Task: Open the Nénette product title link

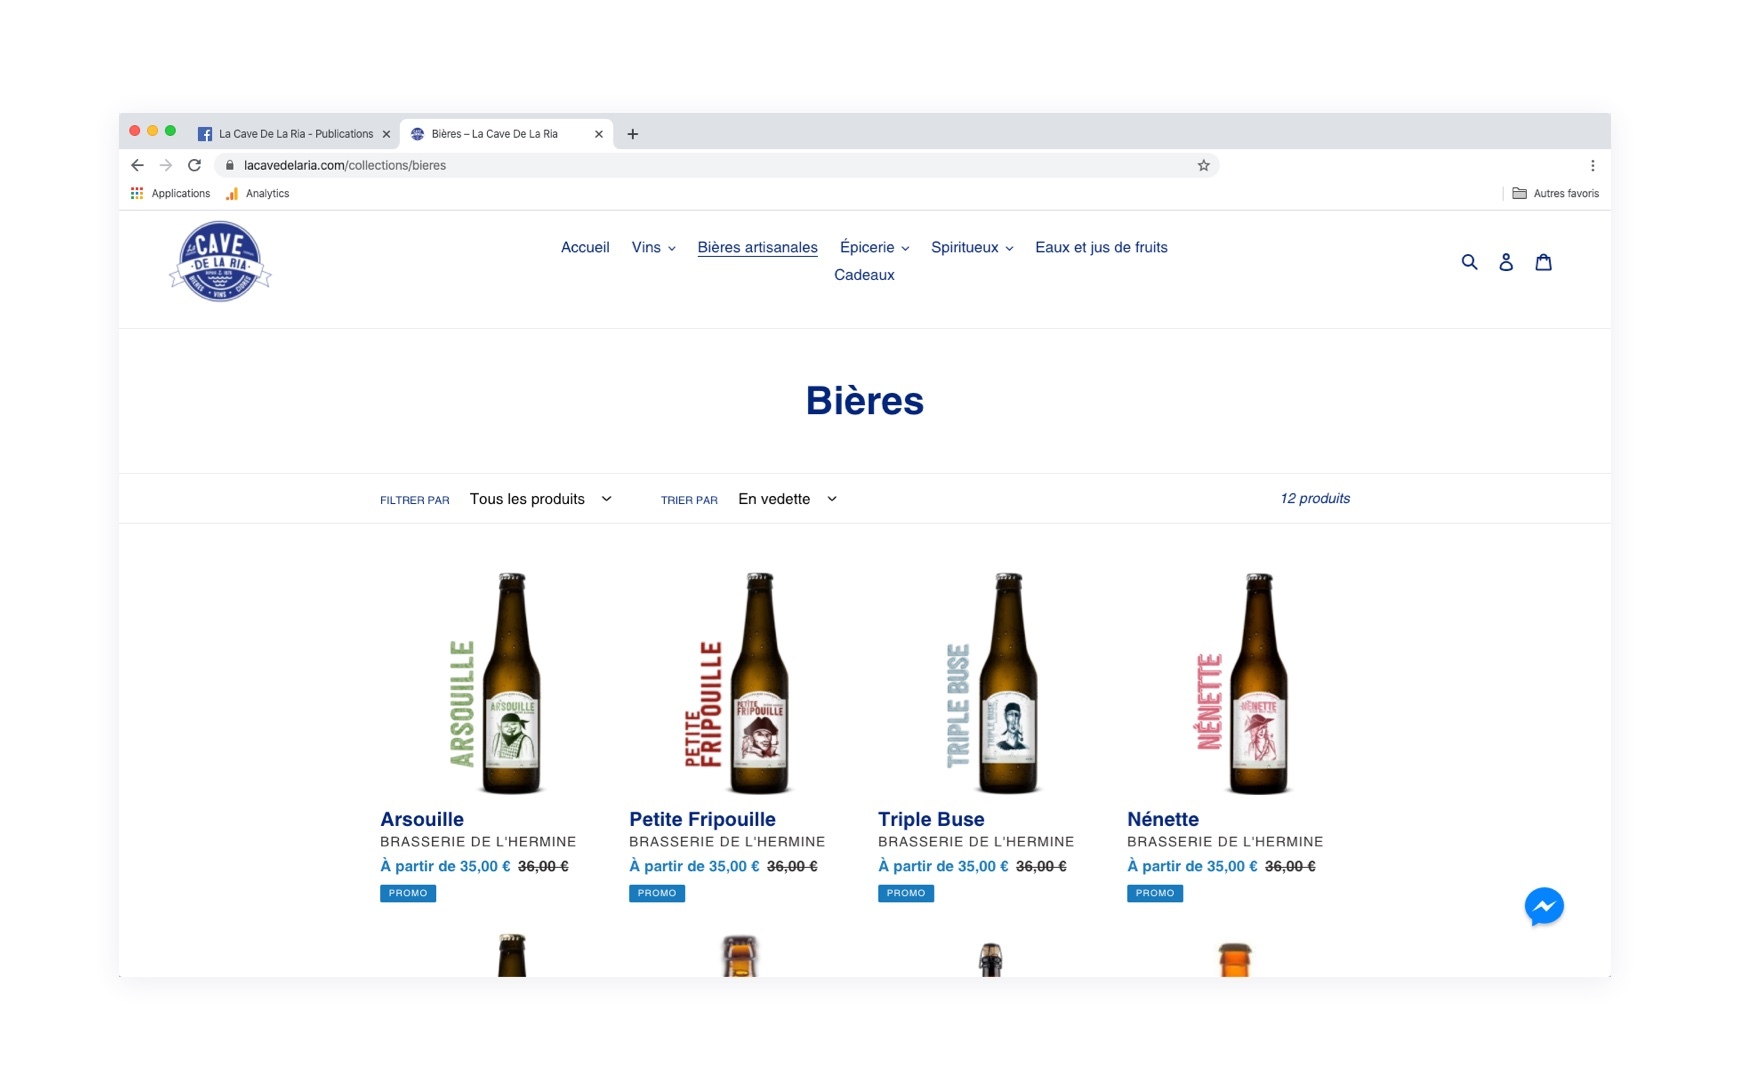Action: [x=1163, y=820]
